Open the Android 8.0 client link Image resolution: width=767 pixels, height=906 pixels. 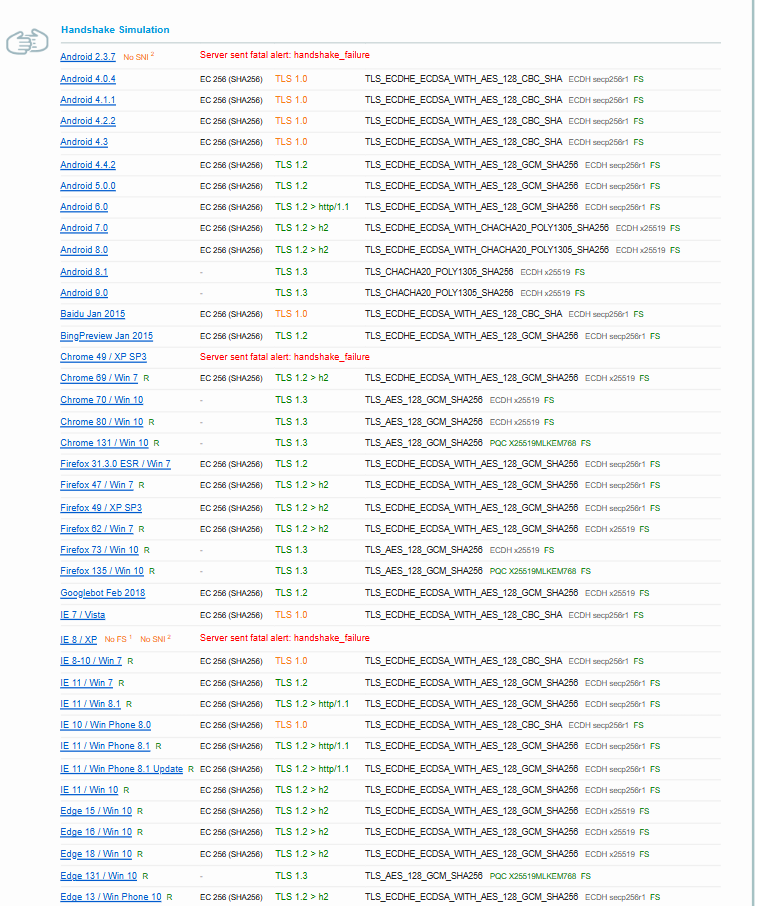click(84, 250)
